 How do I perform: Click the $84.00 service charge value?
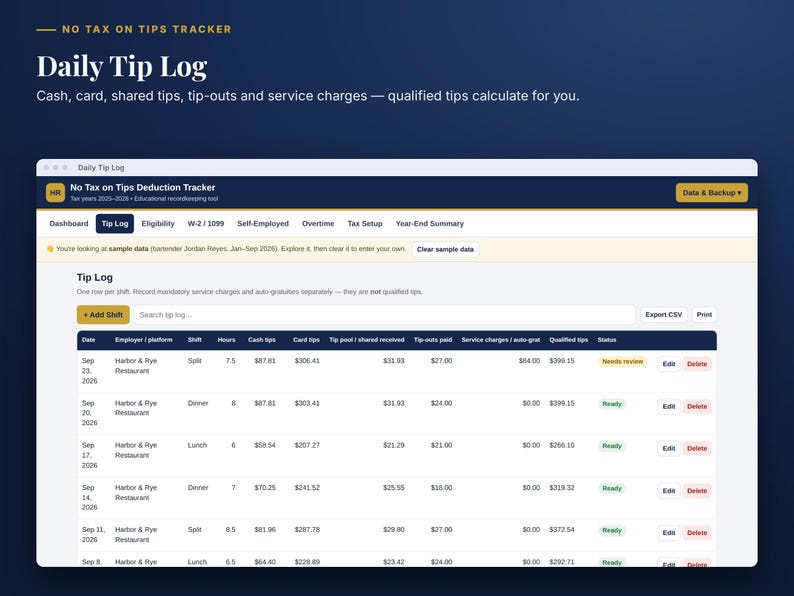point(529,361)
